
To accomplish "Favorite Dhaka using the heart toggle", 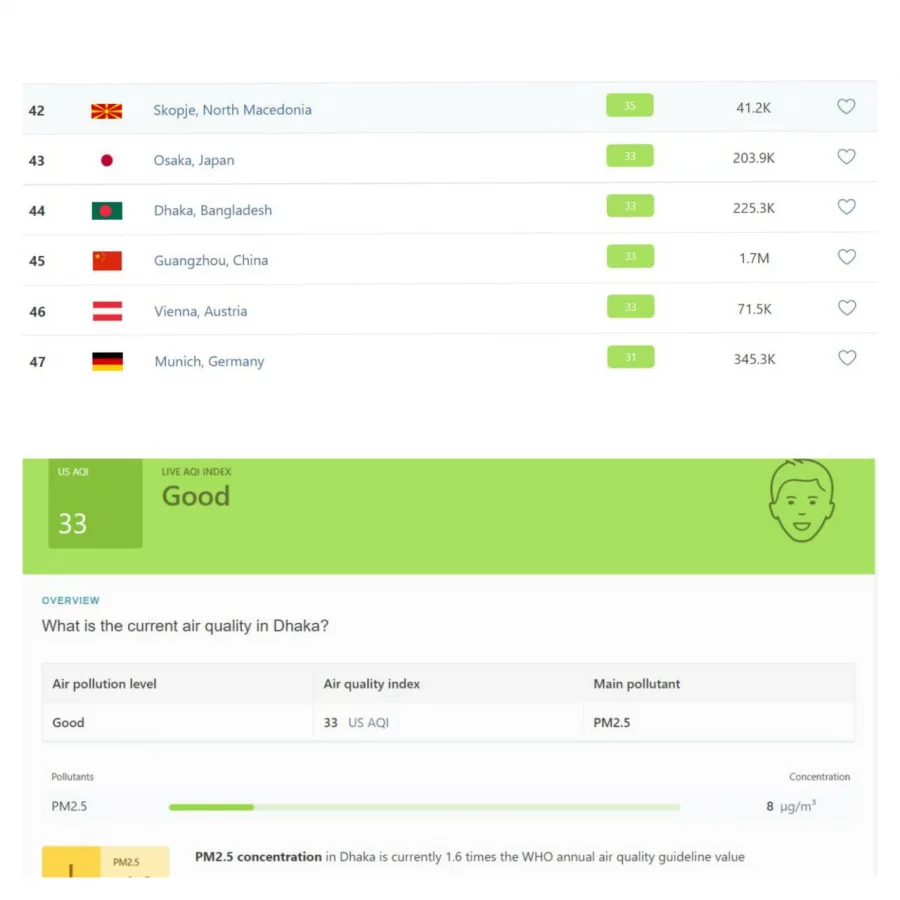I will pyautogui.click(x=846, y=207).
